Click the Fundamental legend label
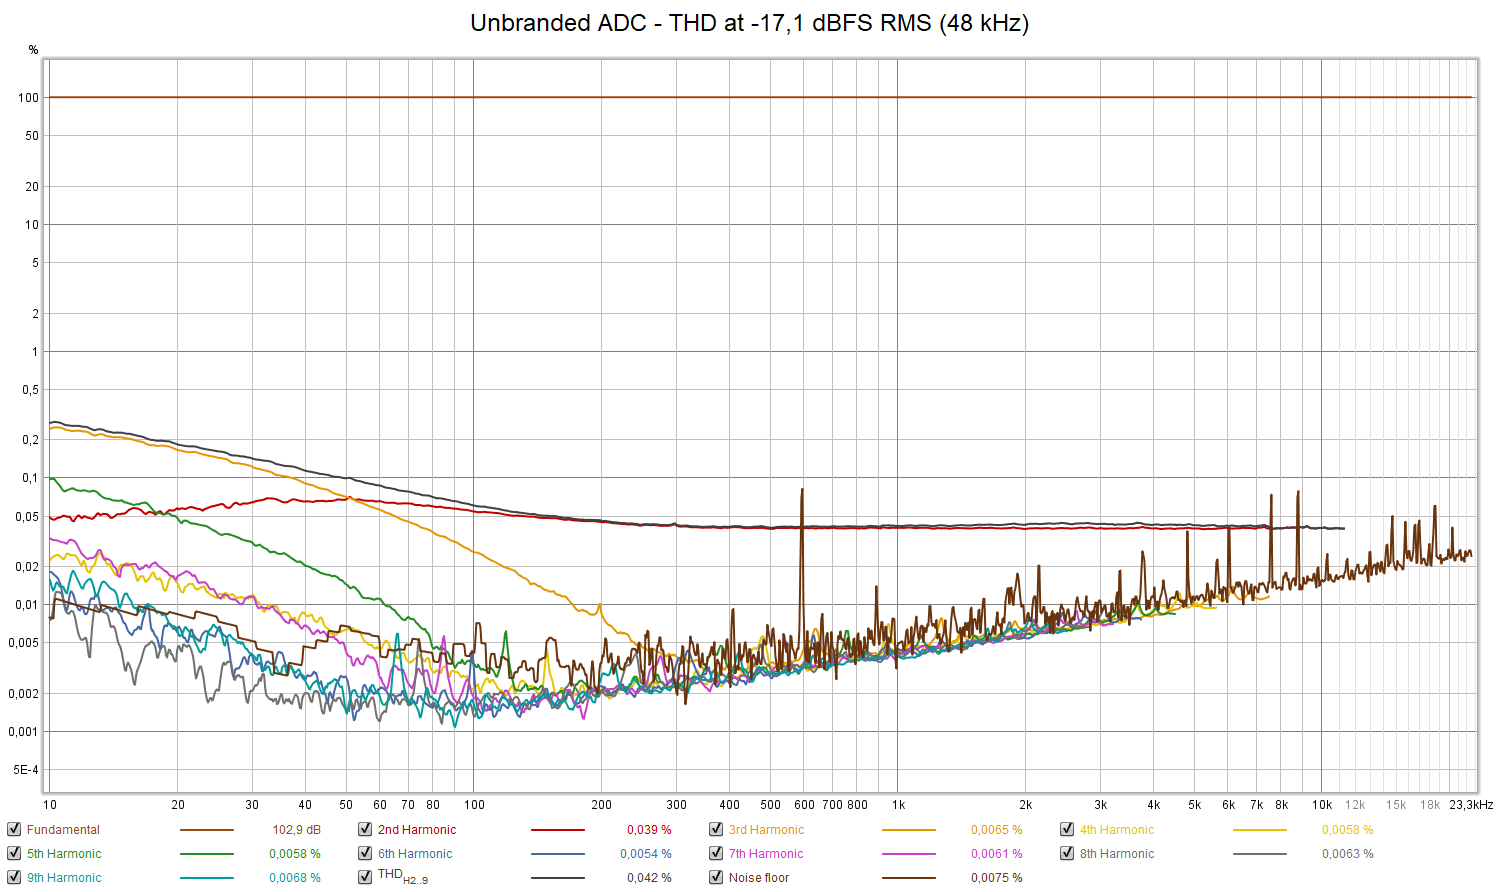This screenshot has width=1499, height=892. click(63, 830)
